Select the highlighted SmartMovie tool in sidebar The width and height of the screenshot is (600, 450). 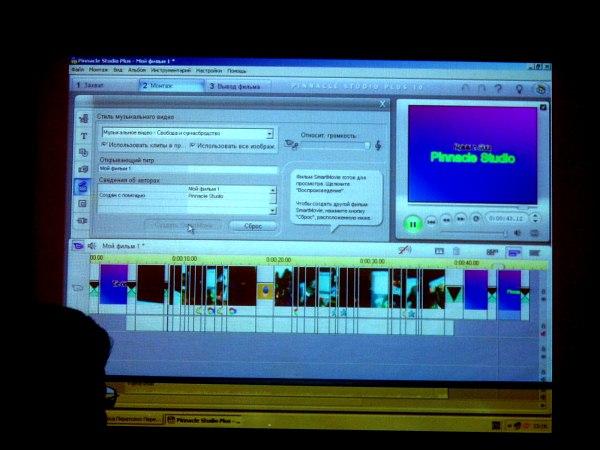83,187
